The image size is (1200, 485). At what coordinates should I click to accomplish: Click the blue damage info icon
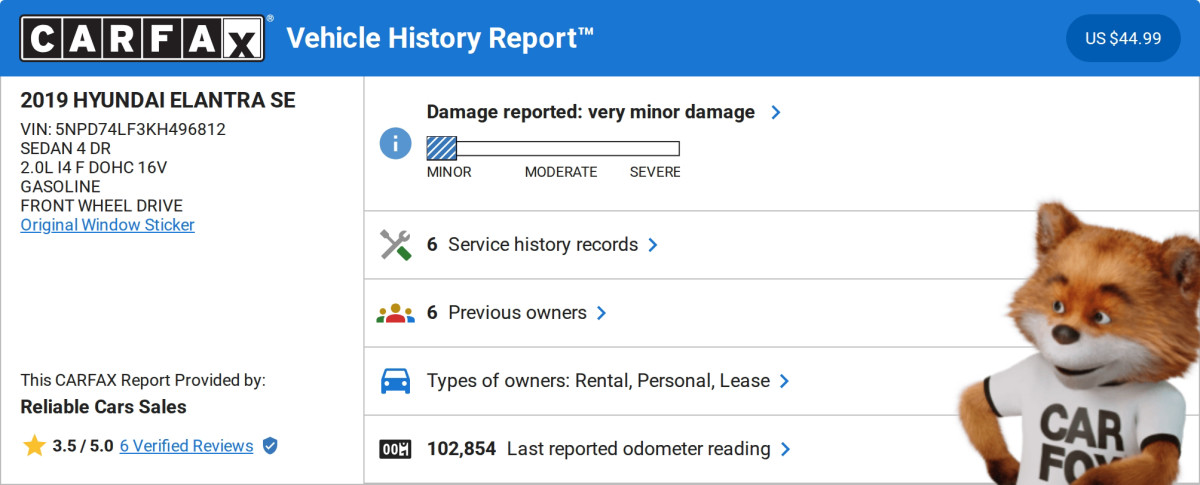(x=395, y=142)
